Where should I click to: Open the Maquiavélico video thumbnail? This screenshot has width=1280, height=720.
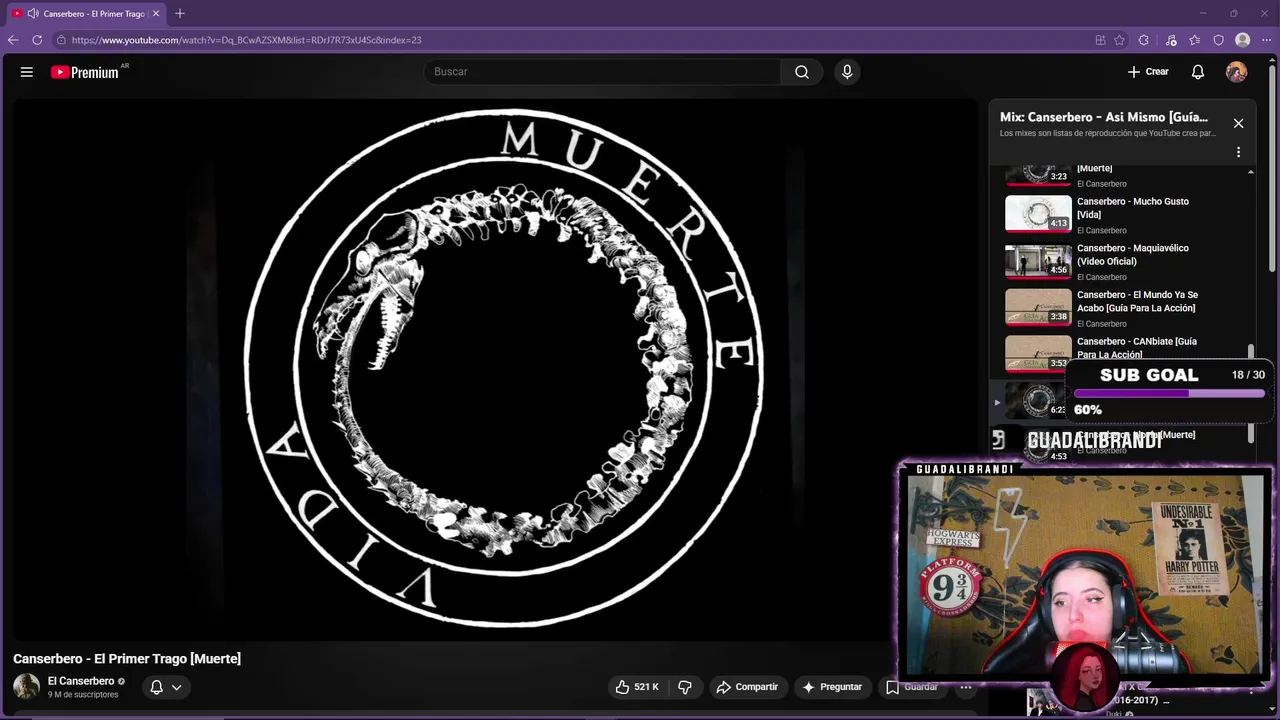(x=1038, y=261)
